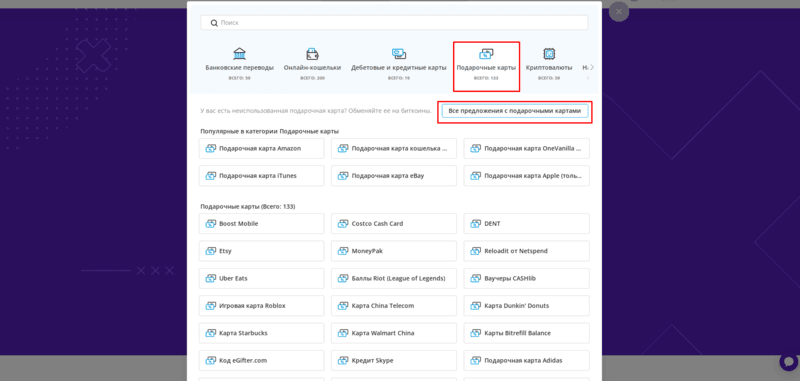This screenshot has width=800, height=381.
Task: Choose Uber Eats gift card
Action: pyautogui.click(x=261, y=278)
